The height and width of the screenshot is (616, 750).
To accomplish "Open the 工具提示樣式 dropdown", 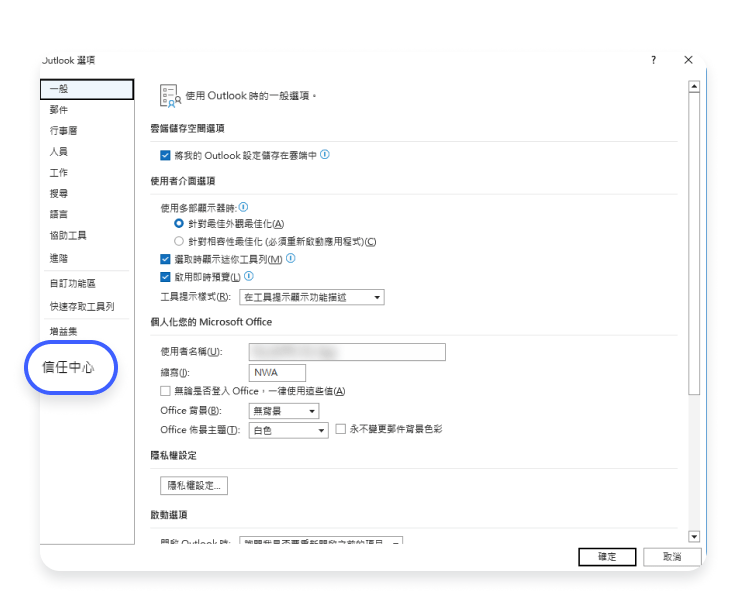I will click(x=312, y=297).
